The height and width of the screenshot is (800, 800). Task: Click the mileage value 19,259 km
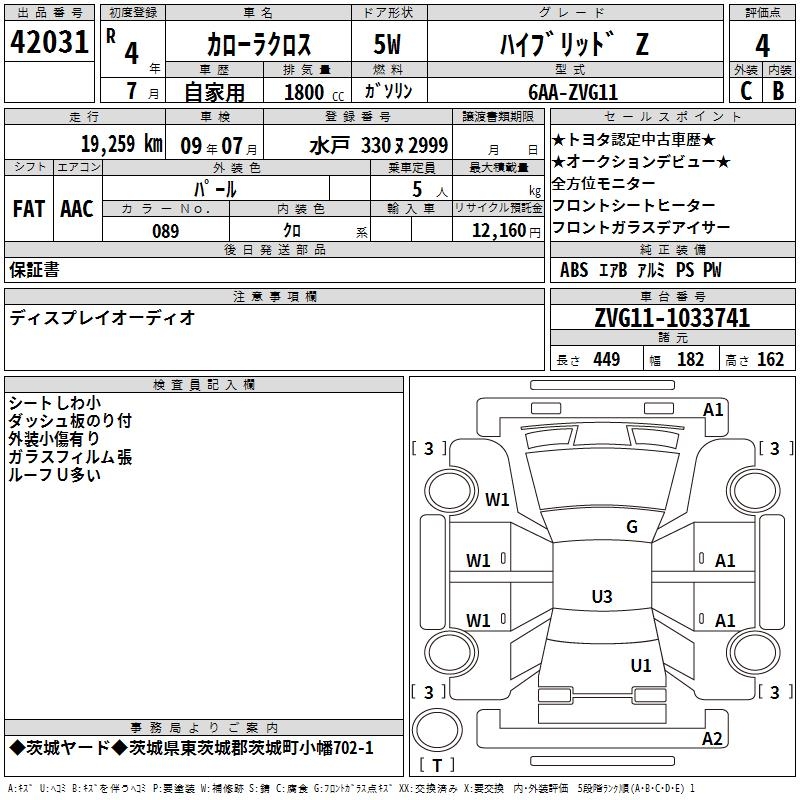pyautogui.click(x=121, y=144)
